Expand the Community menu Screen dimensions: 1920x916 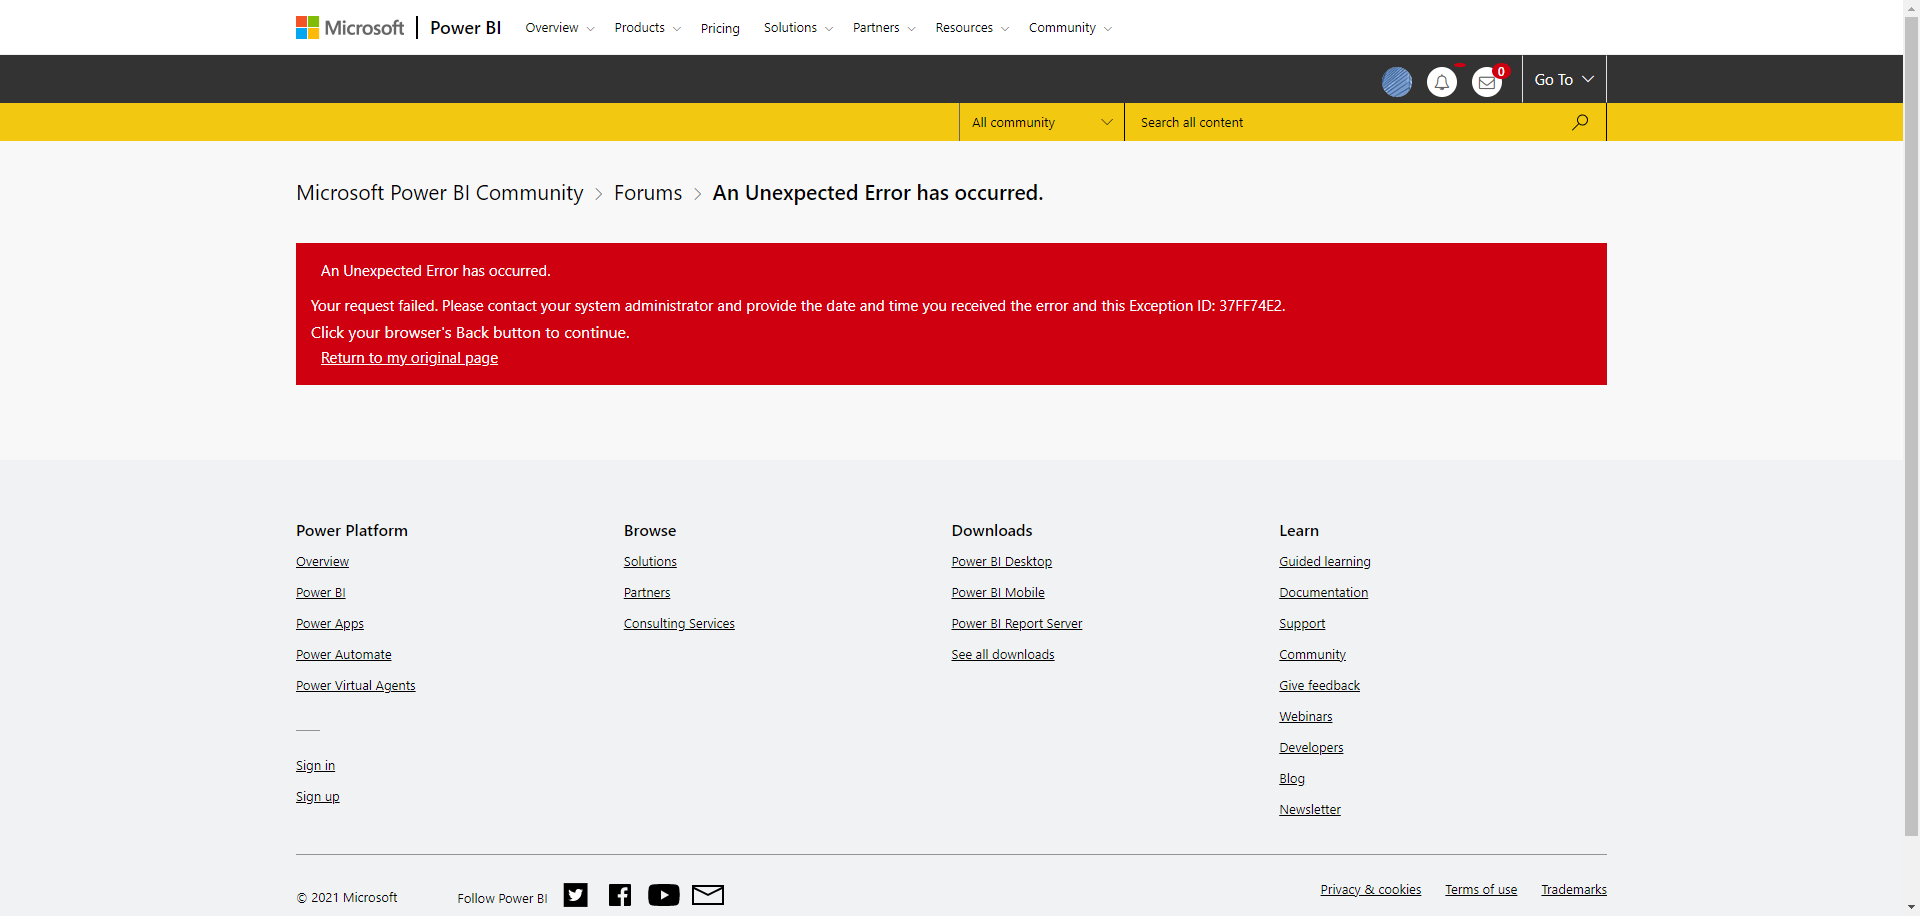pyautogui.click(x=1070, y=28)
